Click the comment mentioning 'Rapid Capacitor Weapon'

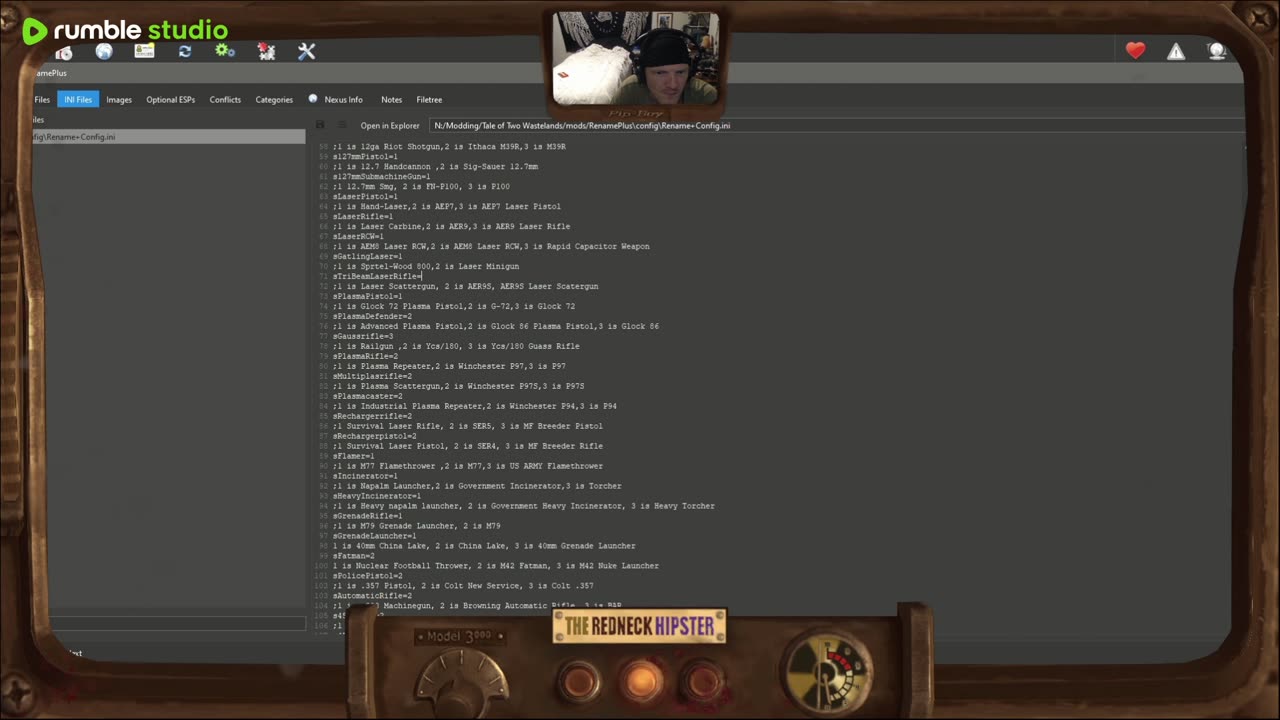coord(491,247)
